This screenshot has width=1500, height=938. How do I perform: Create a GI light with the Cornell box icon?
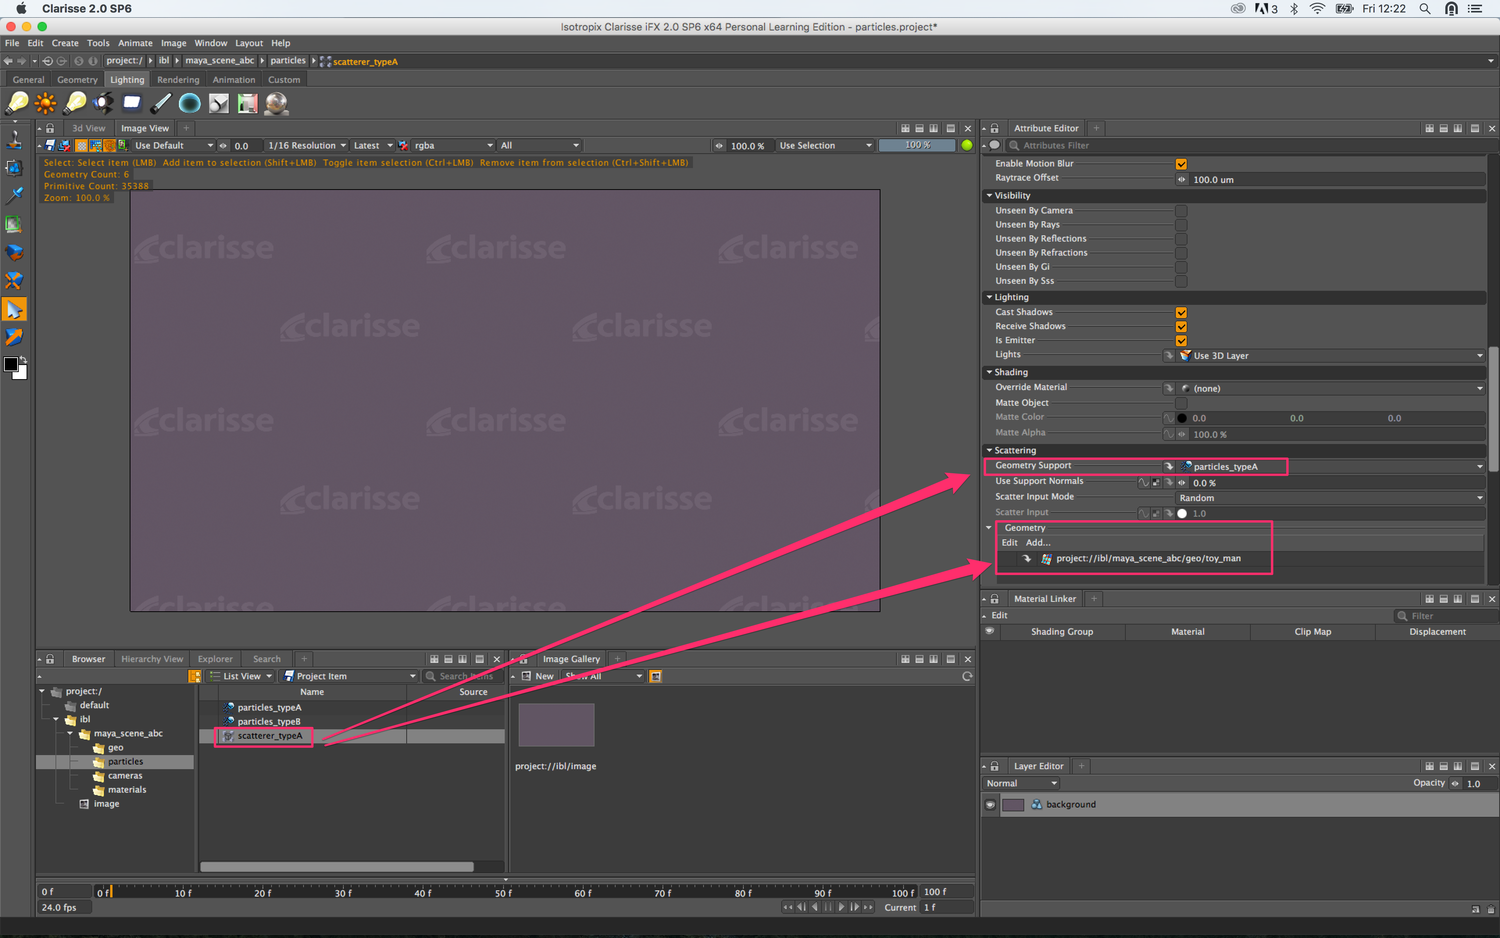pyautogui.click(x=247, y=103)
